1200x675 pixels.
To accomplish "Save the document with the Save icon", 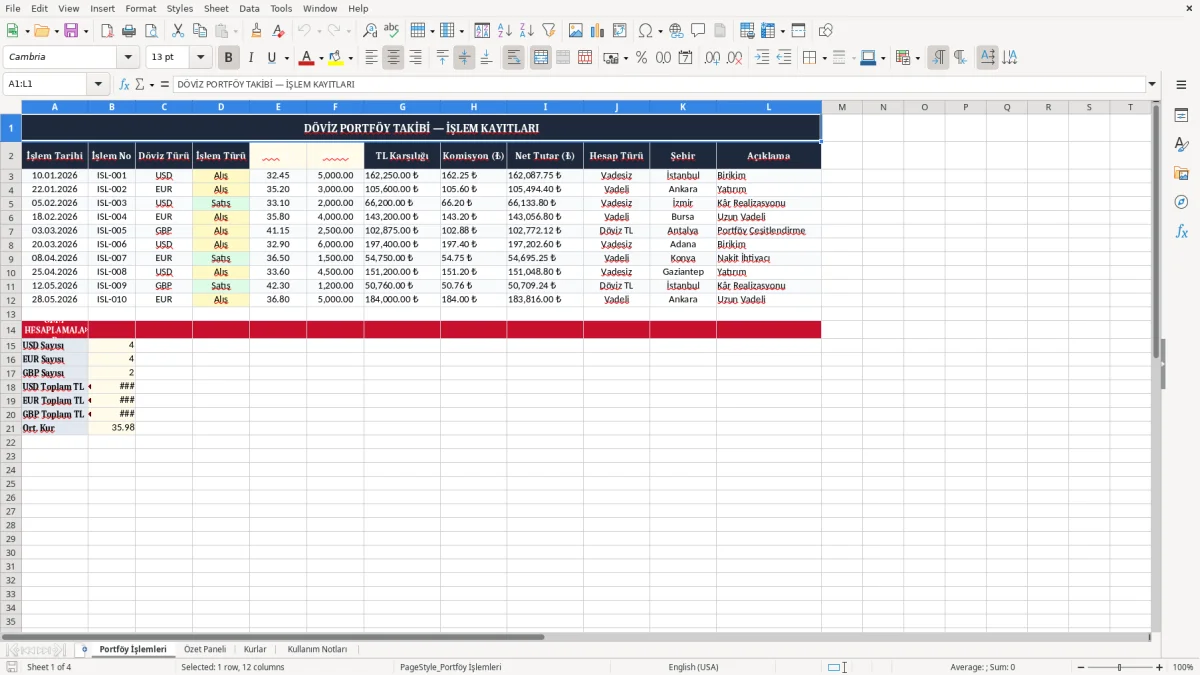I will 71,31.
